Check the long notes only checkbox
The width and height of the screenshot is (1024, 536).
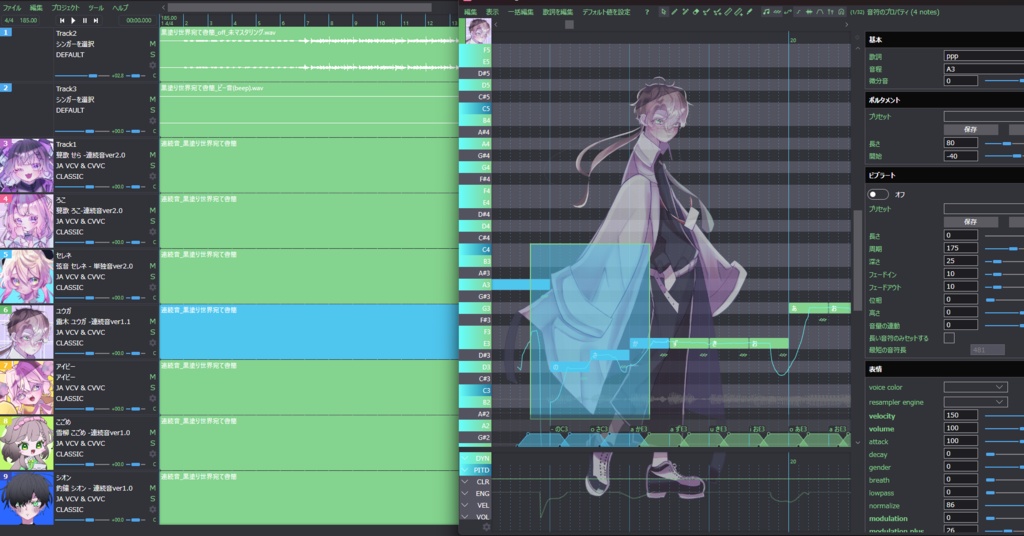(x=949, y=338)
